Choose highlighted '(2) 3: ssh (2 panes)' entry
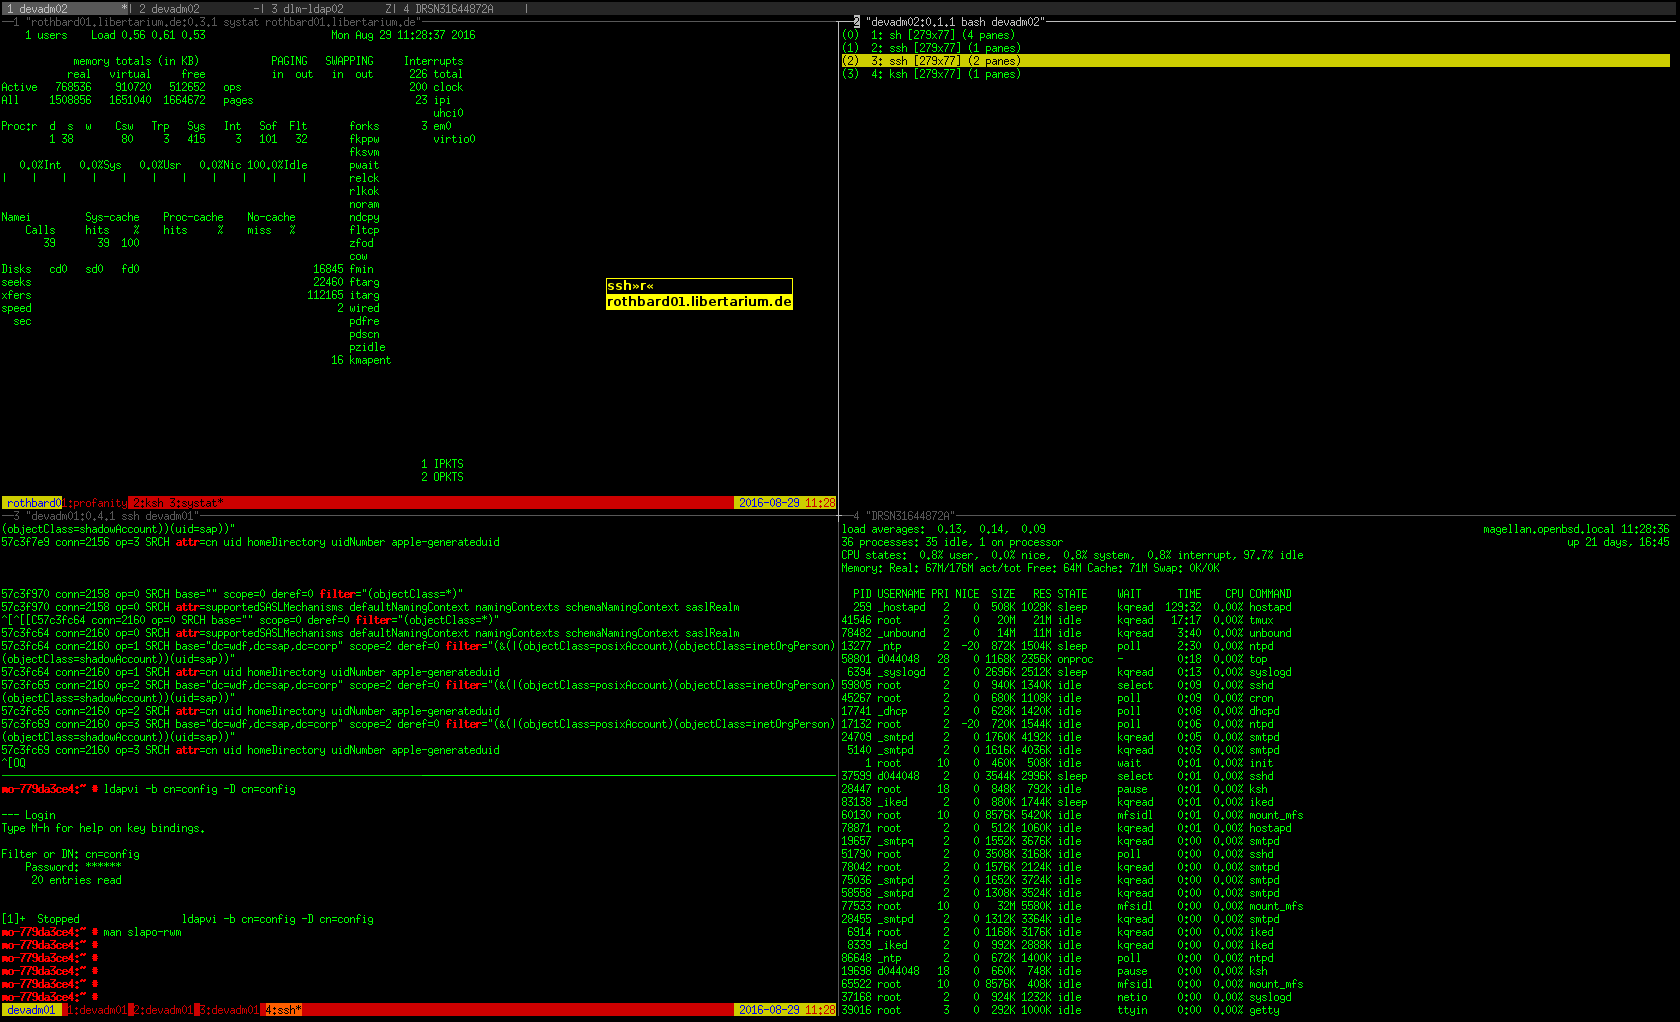 point(1255,61)
